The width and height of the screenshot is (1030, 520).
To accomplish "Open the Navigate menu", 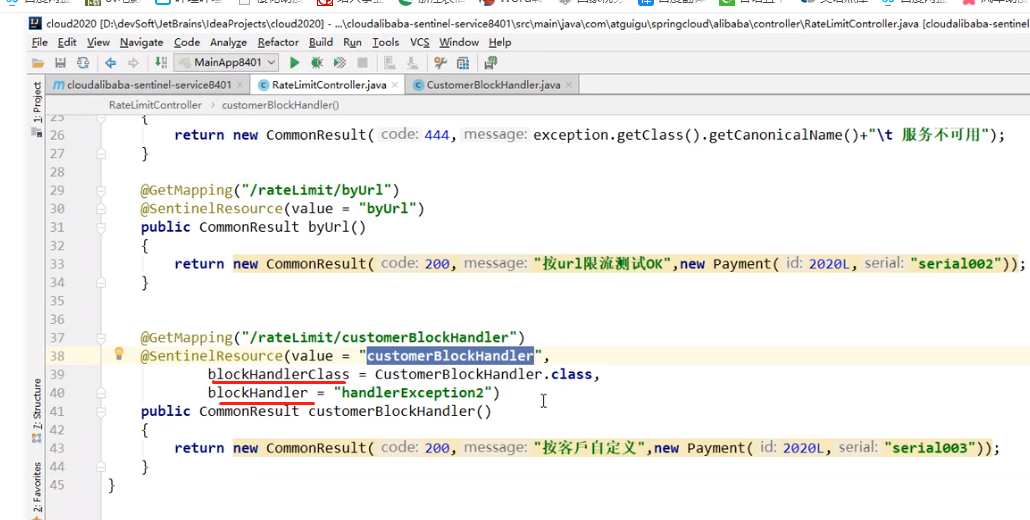I will tap(141, 42).
